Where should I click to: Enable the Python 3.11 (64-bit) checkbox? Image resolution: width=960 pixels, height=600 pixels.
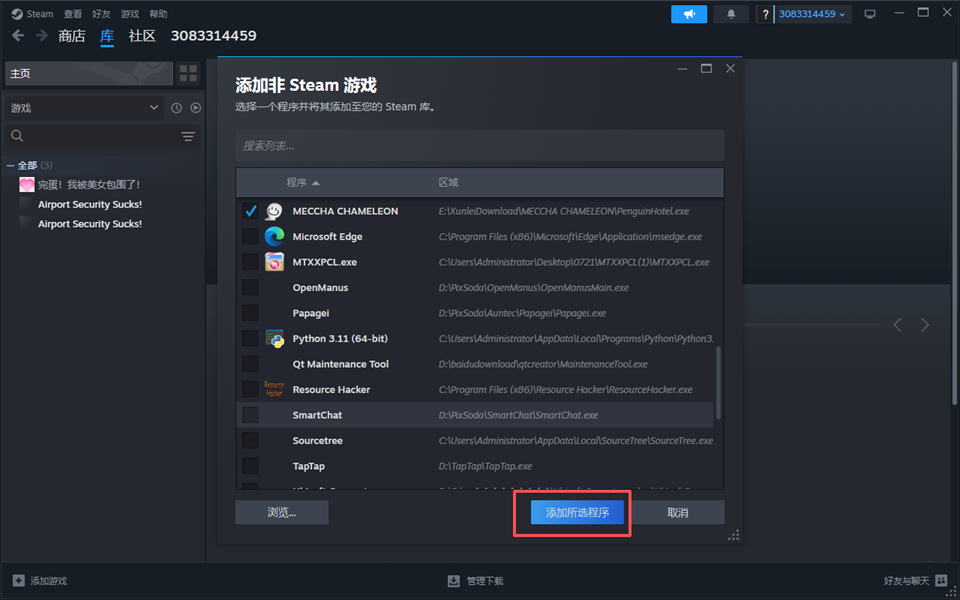250,339
